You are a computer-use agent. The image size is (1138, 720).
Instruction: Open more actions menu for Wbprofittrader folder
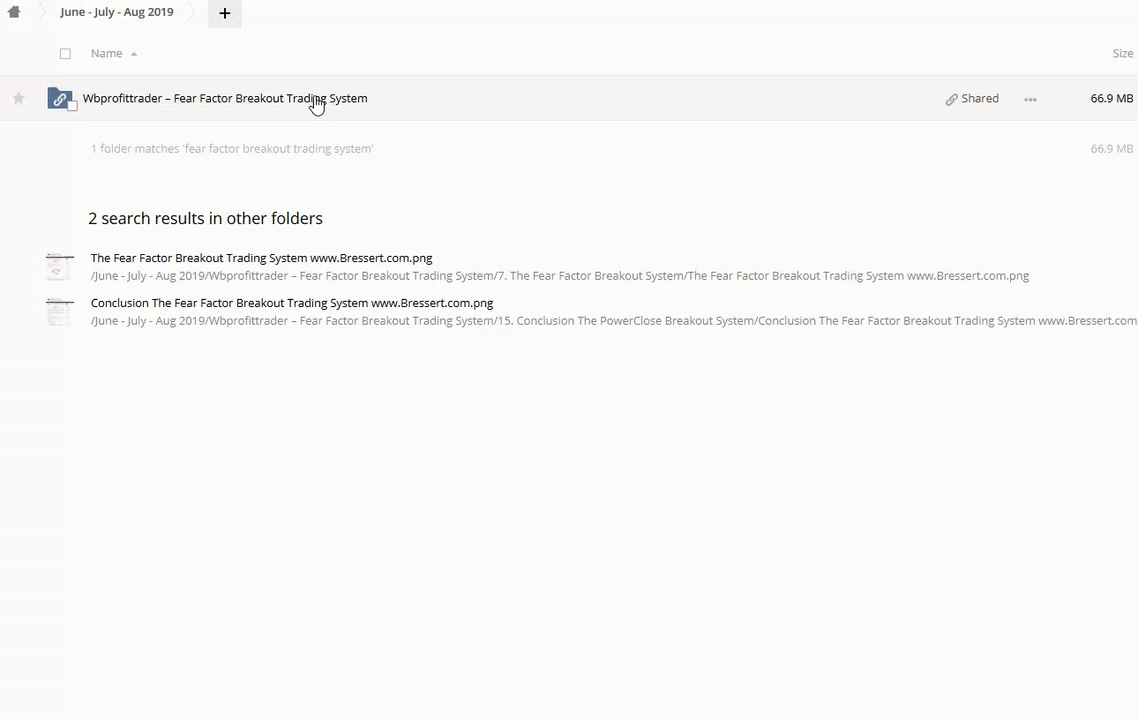click(1030, 99)
